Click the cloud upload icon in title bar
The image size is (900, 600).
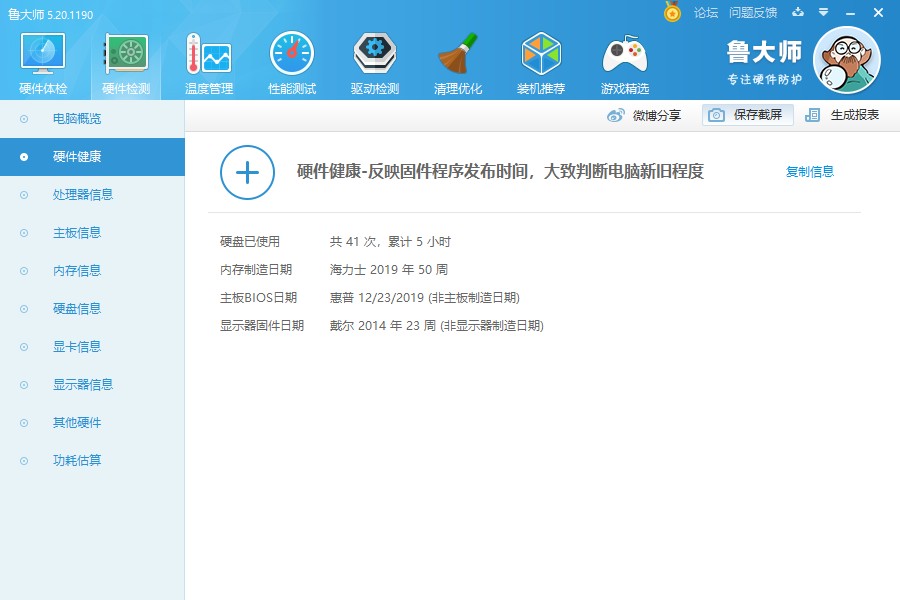point(795,13)
